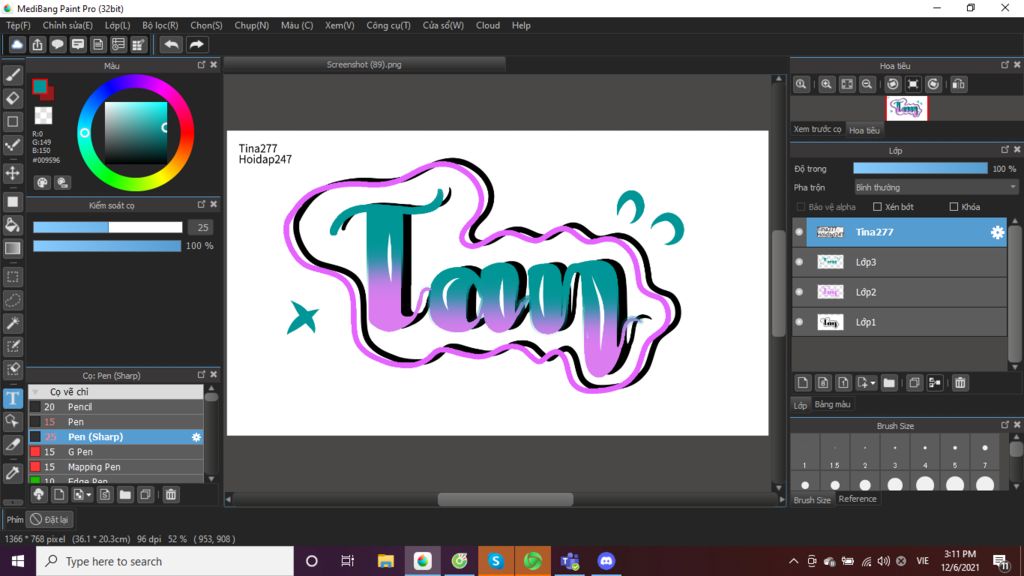Hide the Tina277 layer
The width and height of the screenshot is (1024, 576).
pos(799,232)
